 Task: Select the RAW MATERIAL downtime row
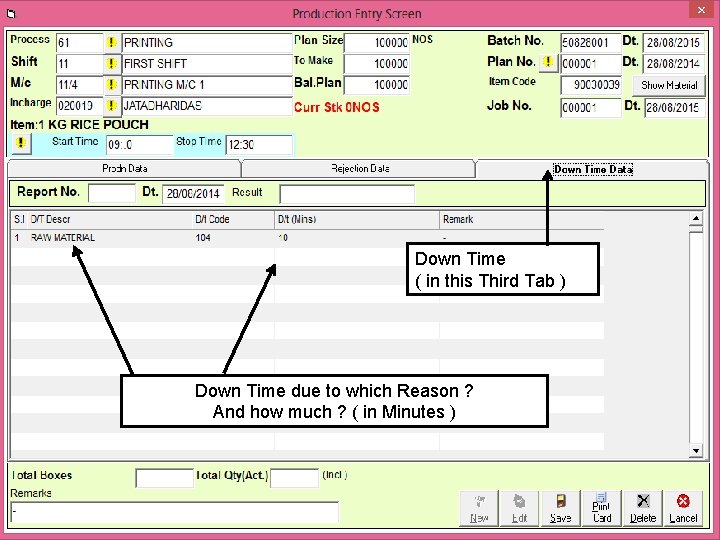[x=307, y=238]
